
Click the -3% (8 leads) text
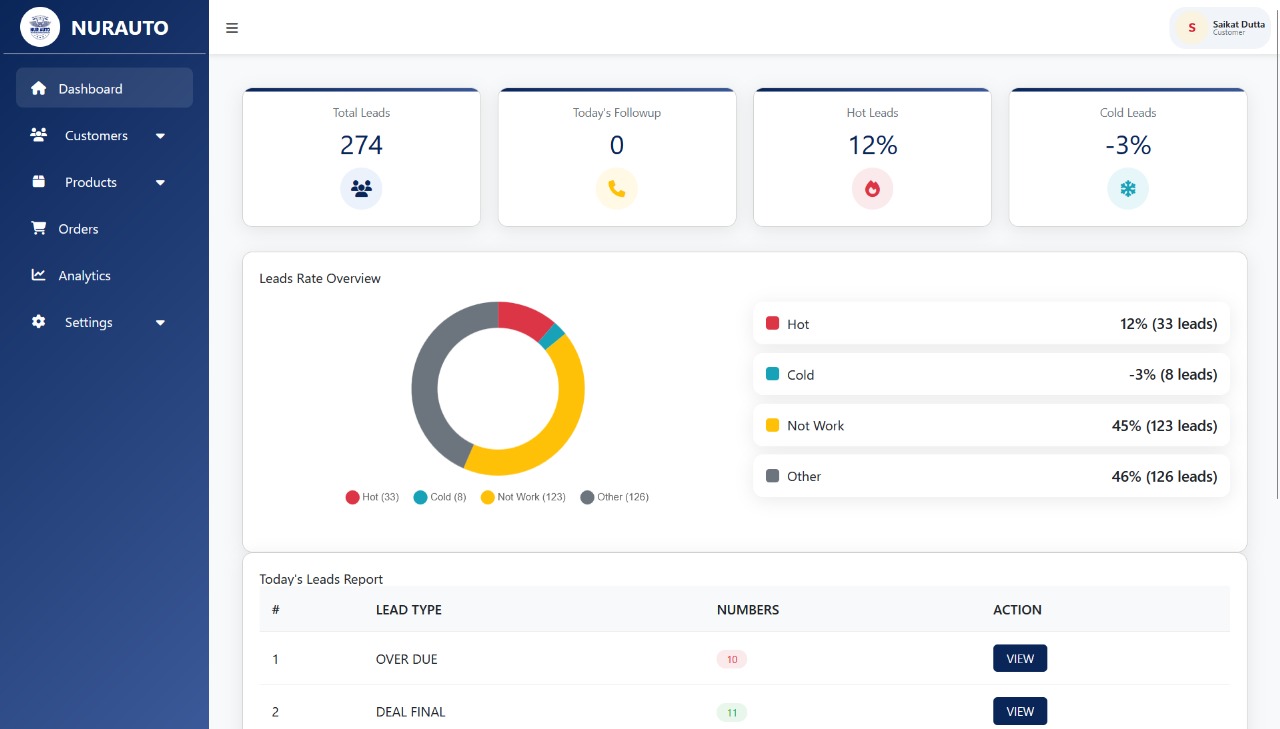click(1173, 374)
